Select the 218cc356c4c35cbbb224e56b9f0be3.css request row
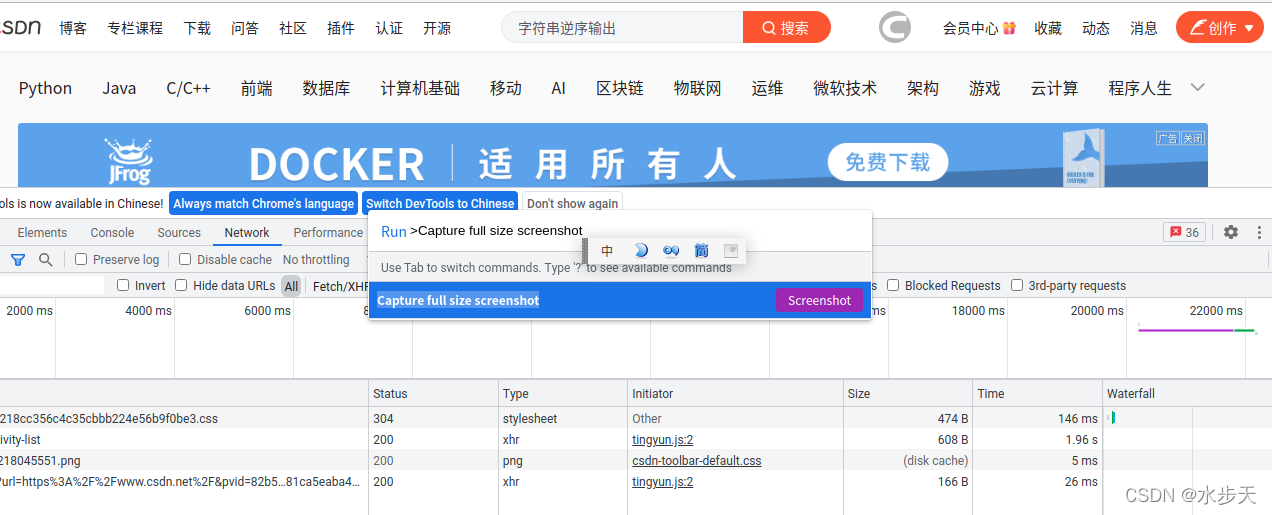This screenshot has height=515, width=1272. (636, 418)
